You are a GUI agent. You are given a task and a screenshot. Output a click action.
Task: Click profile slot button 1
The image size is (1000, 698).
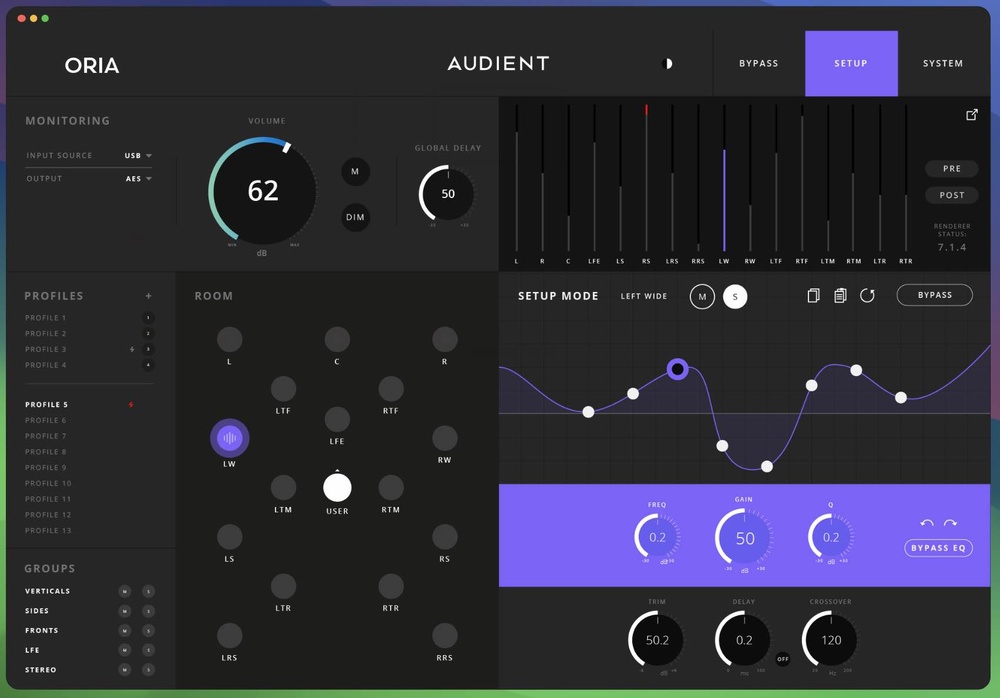(148, 318)
